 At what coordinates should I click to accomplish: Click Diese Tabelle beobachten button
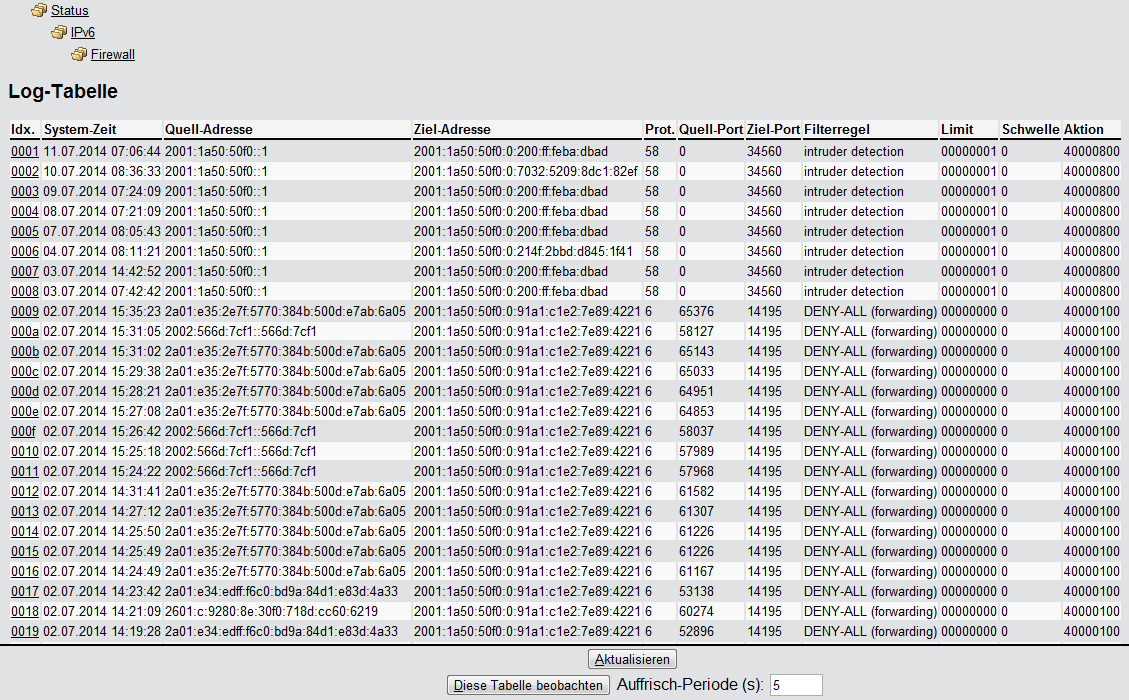(x=528, y=685)
